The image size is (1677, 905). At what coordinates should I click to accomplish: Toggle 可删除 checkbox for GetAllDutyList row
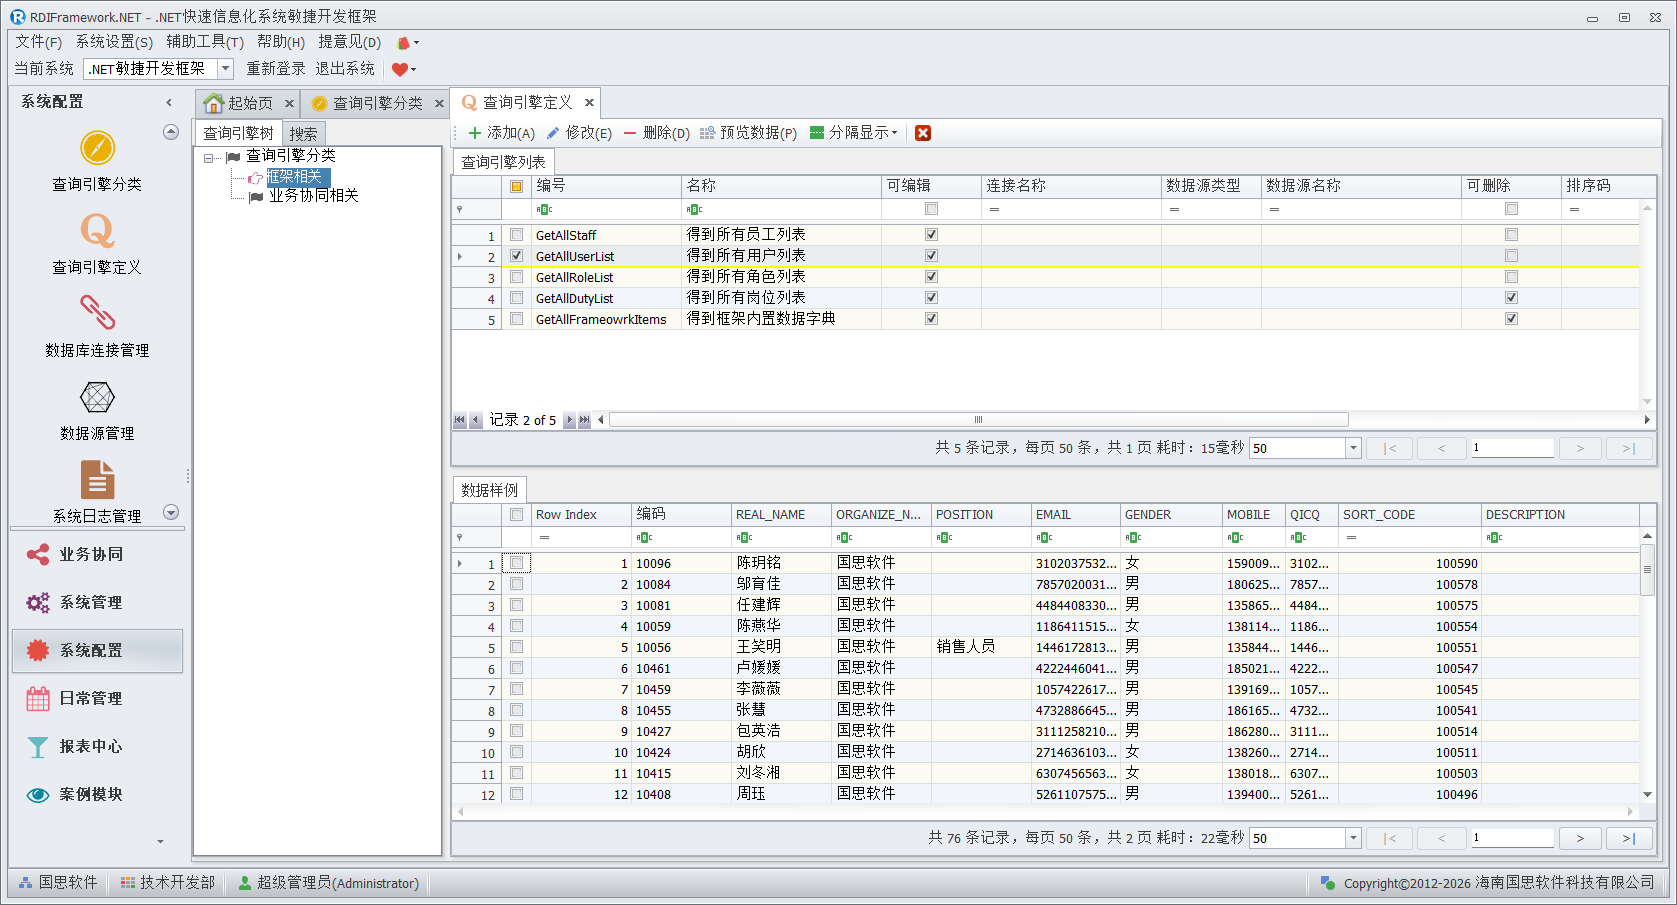point(1511,298)
